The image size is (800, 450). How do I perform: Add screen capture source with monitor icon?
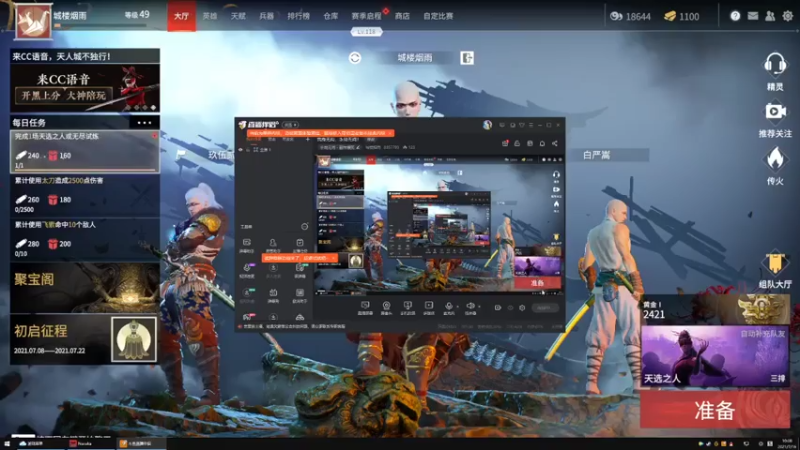[x=365, y=306]
